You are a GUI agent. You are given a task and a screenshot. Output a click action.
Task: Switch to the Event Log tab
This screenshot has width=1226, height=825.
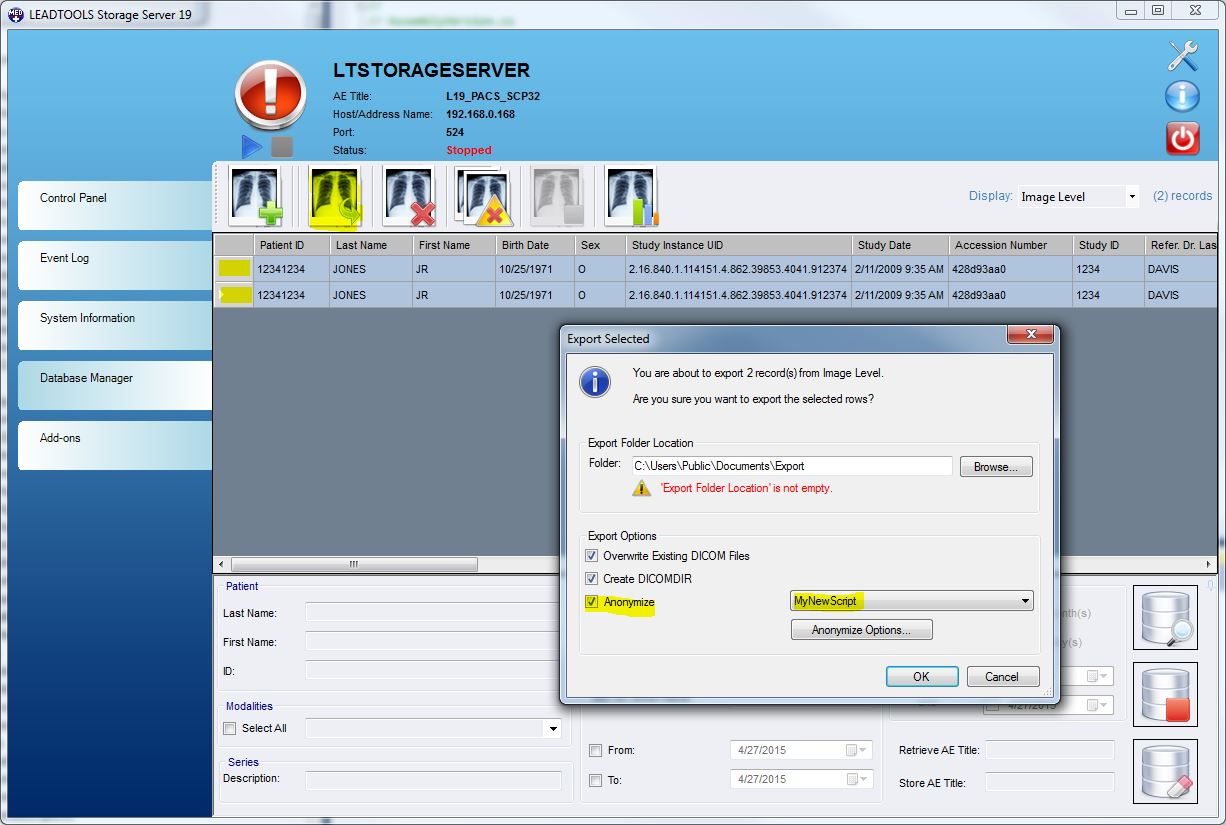[115, 265]
